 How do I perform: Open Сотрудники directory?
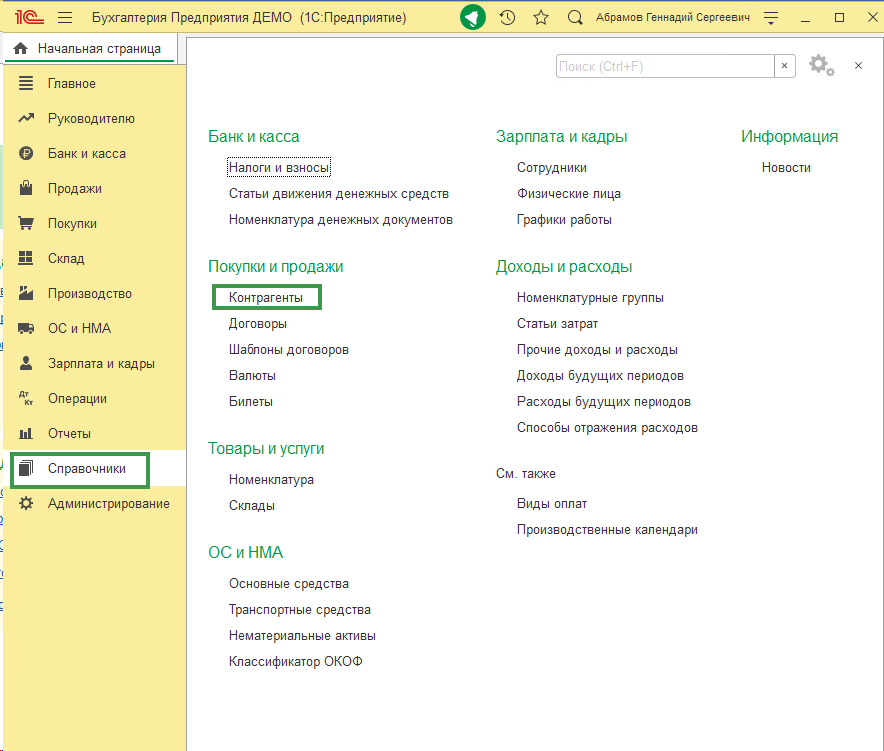(x=552, y=167)
